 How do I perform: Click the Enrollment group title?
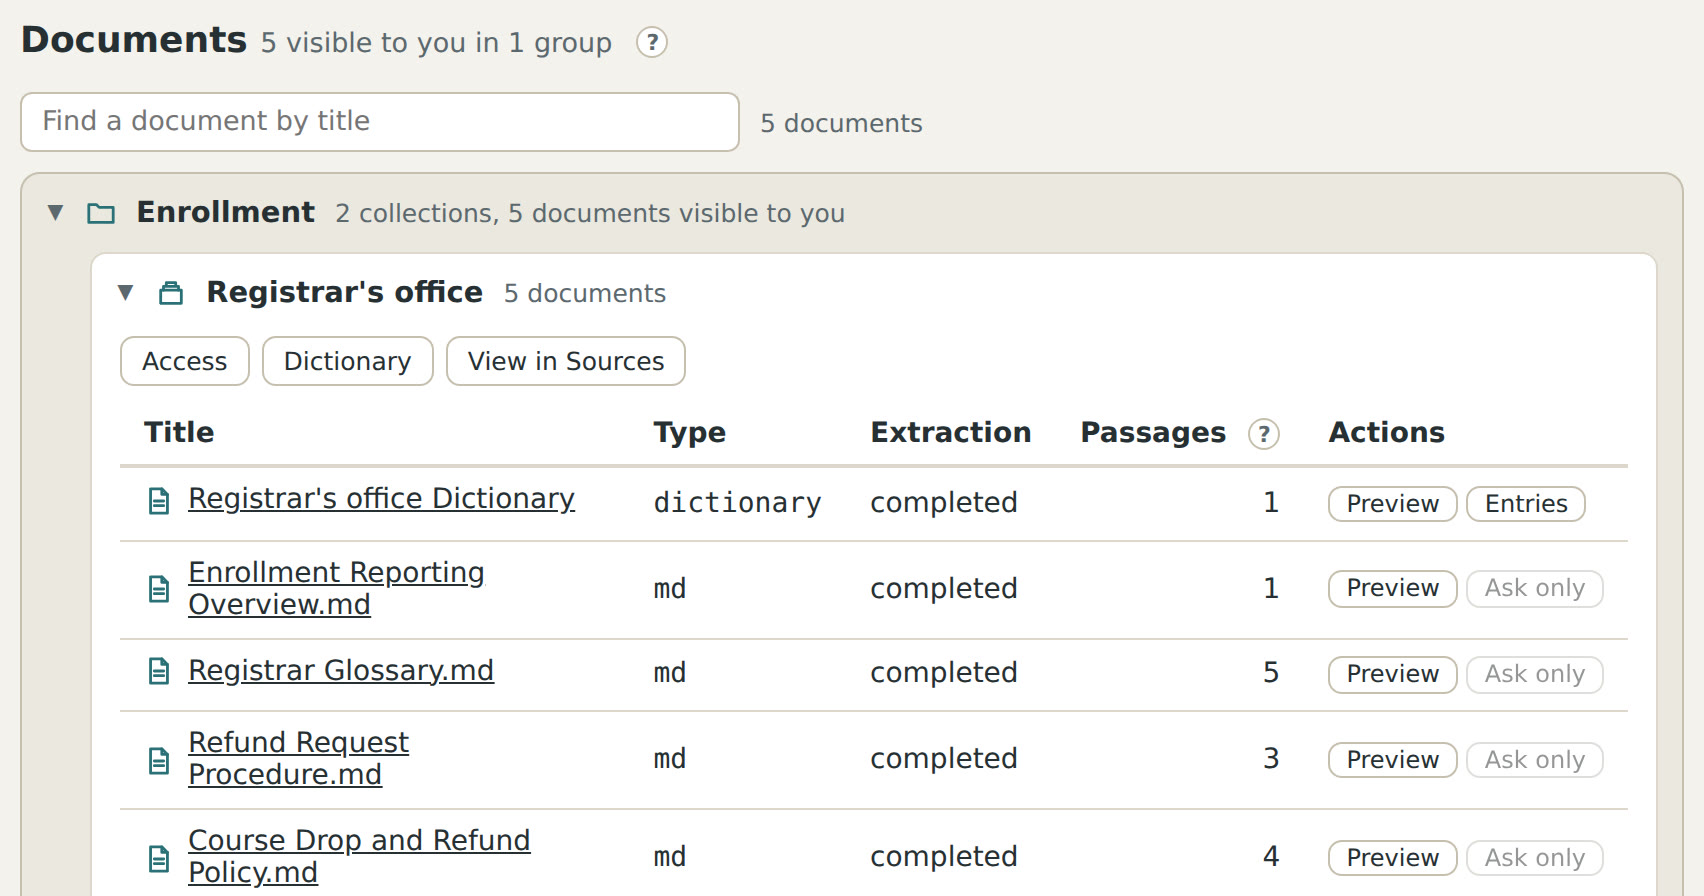point(226,212)
